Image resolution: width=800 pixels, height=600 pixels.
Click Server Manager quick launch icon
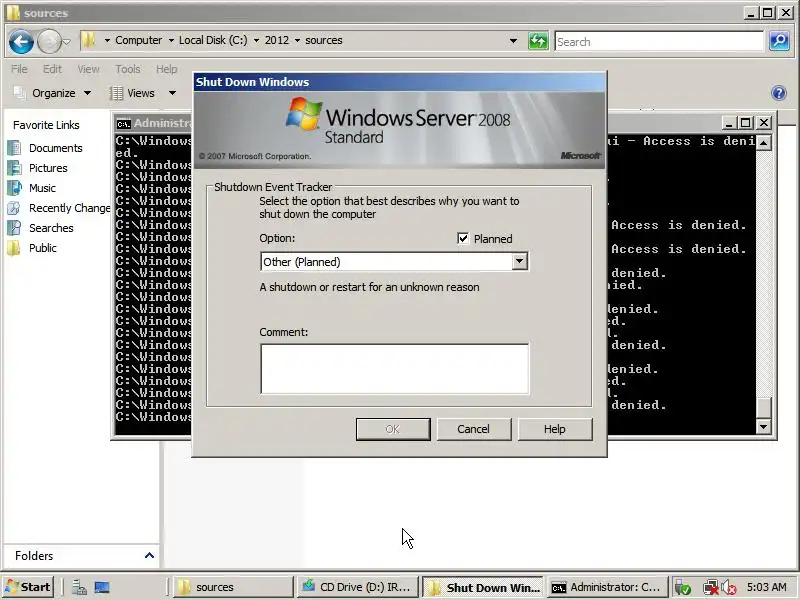tap(79, 587)
